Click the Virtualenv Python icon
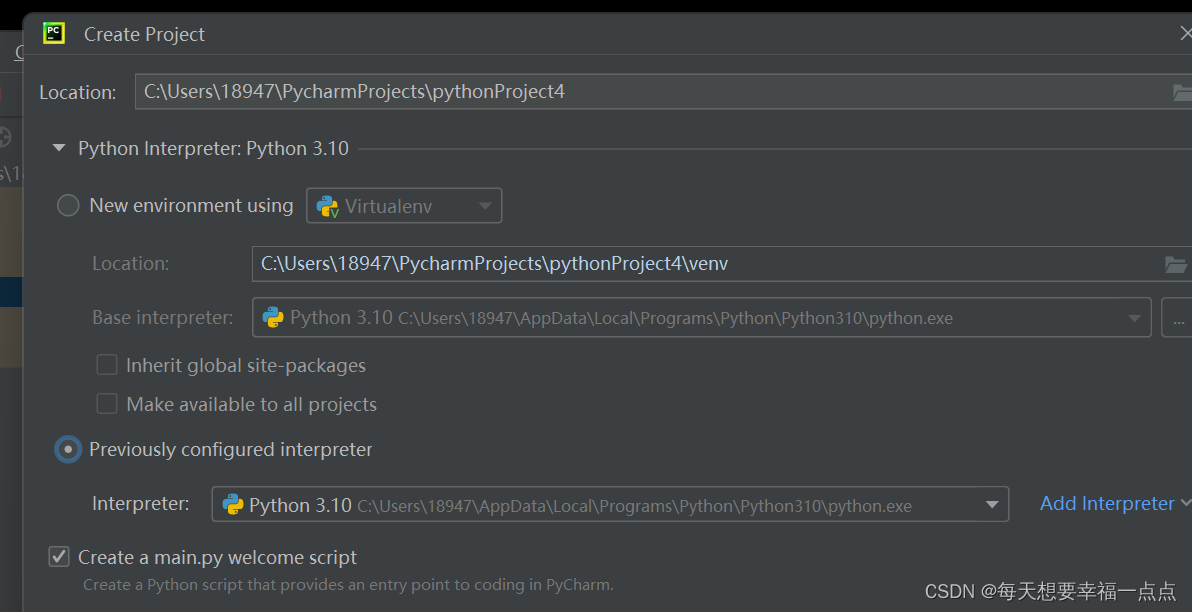 [x=328, y=207]
